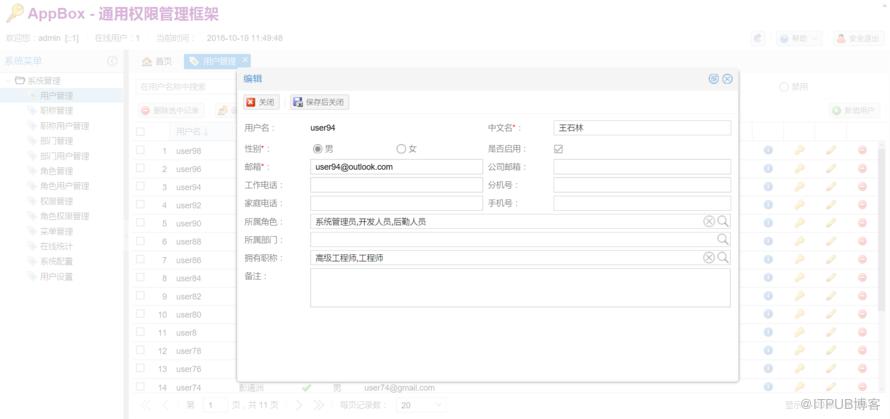The width and height of the screenshot is (890, 419).
Task: Open 职称管理 in the sidebar tree
Action: click(56, 110)
